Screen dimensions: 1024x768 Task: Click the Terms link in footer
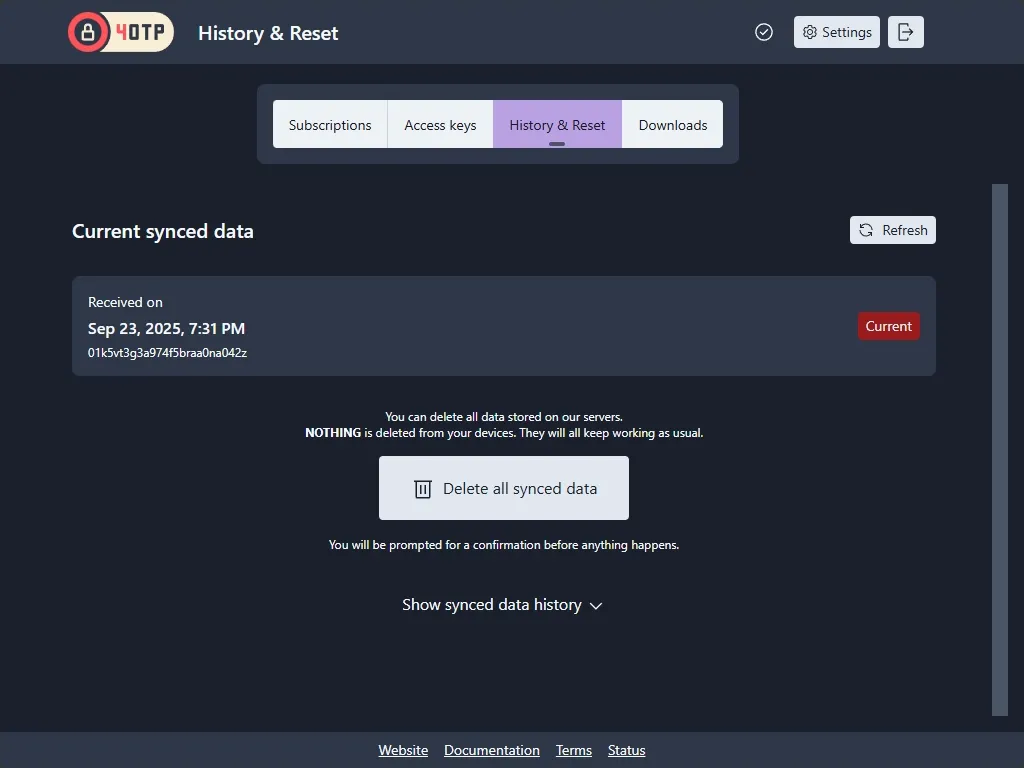click(x=573, y=750)
